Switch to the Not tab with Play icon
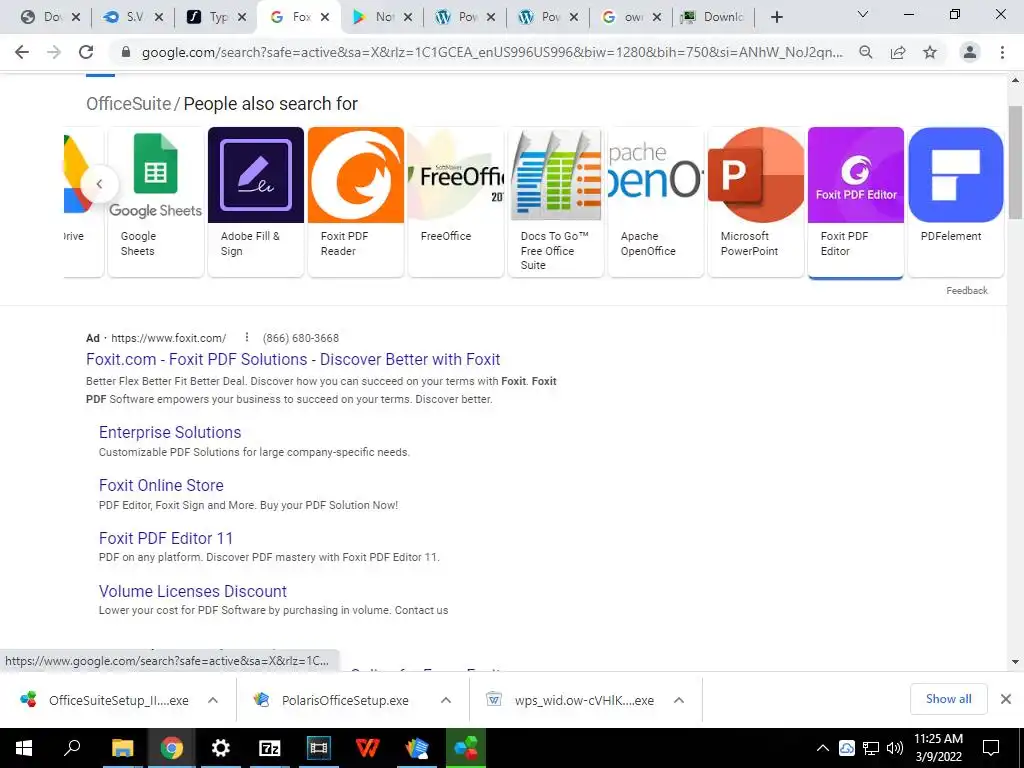This screenshot has height=768, width=1024. point(384,17)
